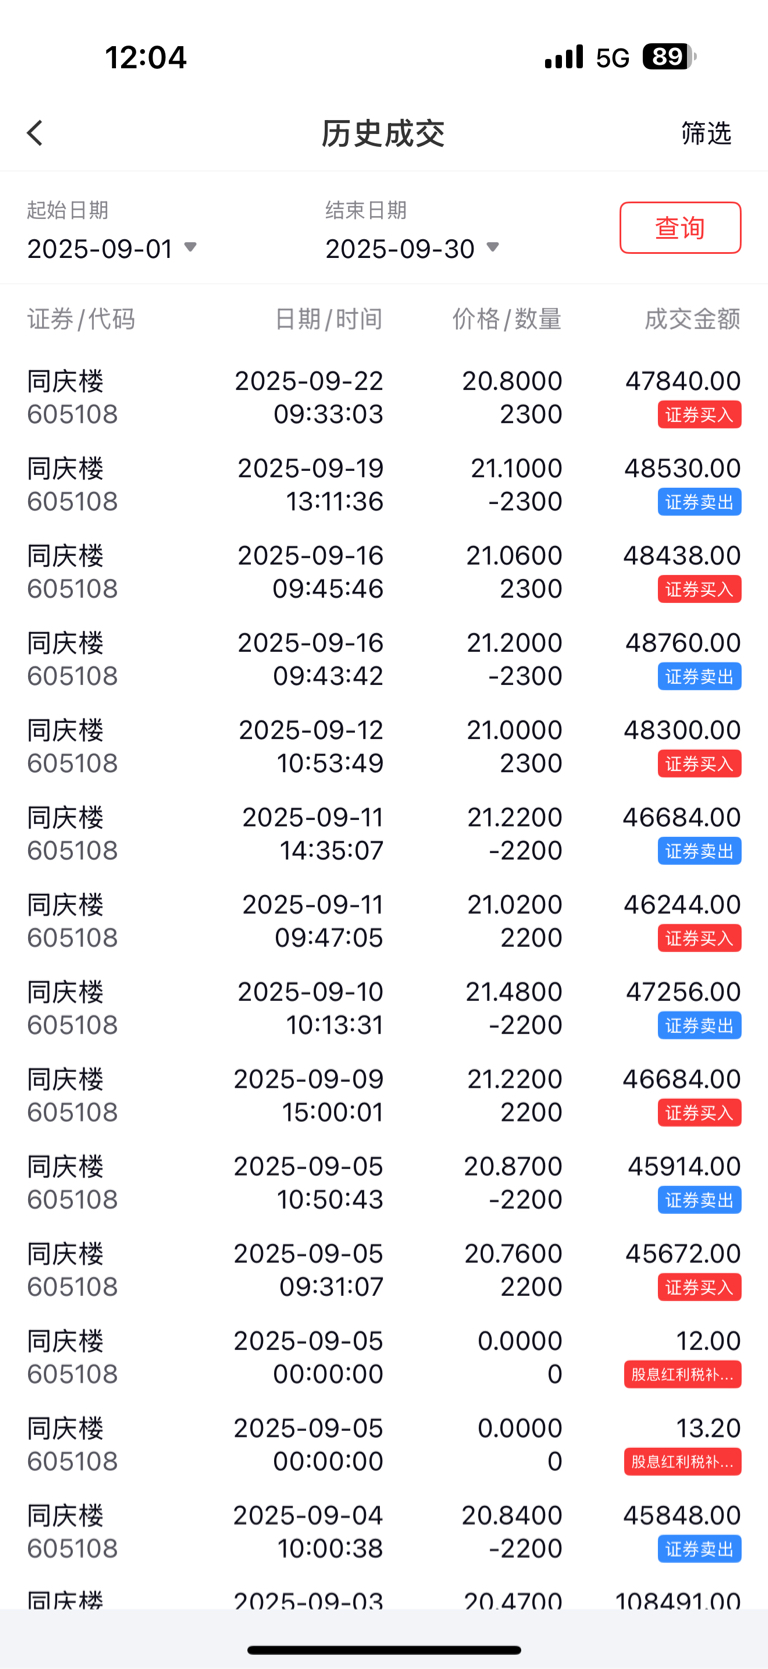Open the 09:45:46 buy trade row
This screenshot has width=768, height=1669.
pos(384,572)
